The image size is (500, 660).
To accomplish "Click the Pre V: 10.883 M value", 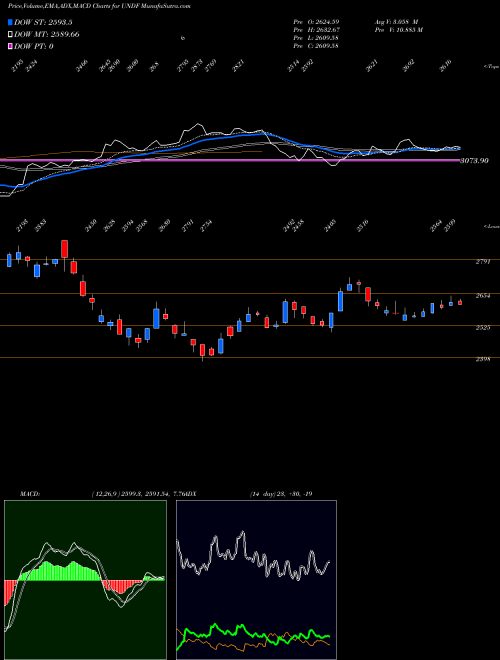I will tap(398, 30).
